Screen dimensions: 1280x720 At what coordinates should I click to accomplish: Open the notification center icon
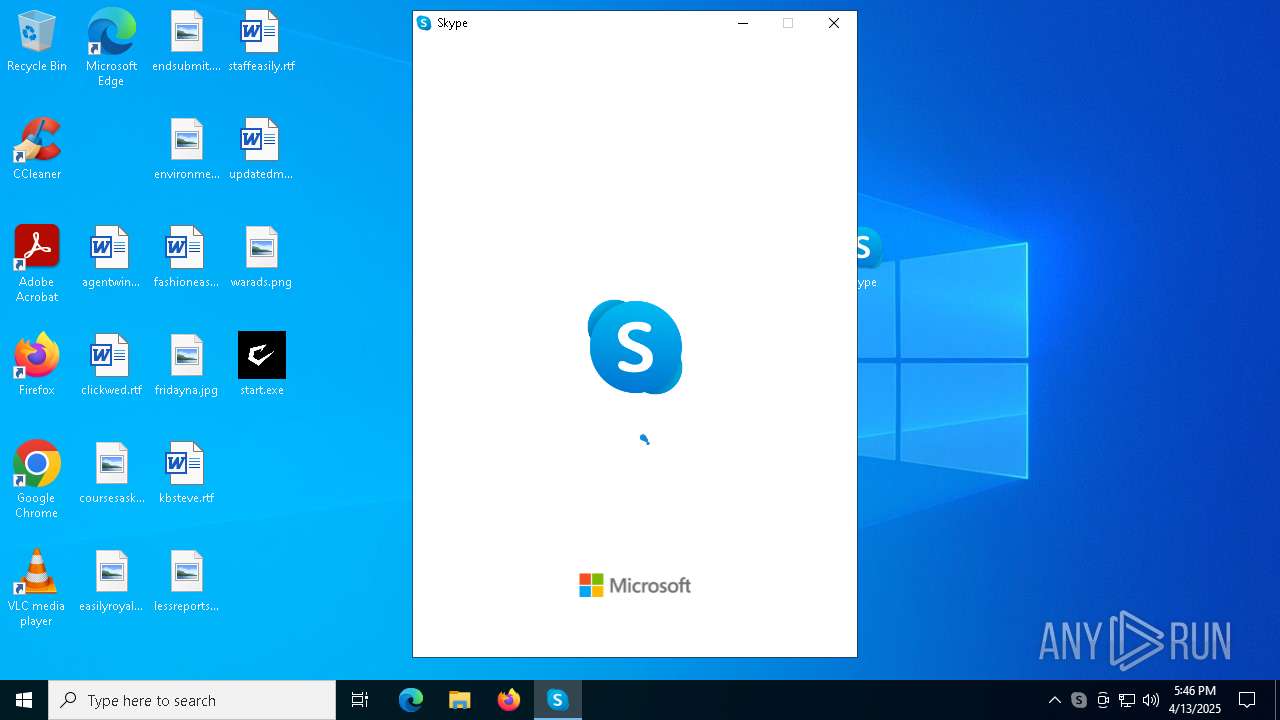[1247, 700]
